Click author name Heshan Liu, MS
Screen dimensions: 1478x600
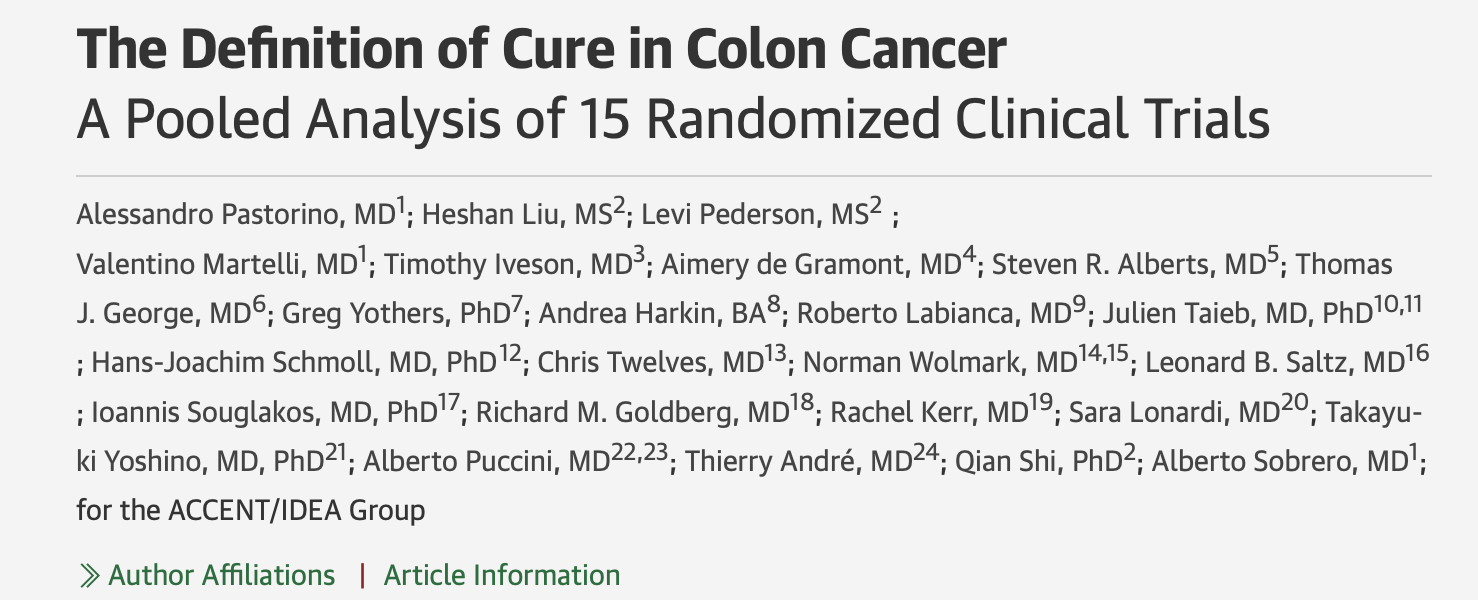point(521,216)
